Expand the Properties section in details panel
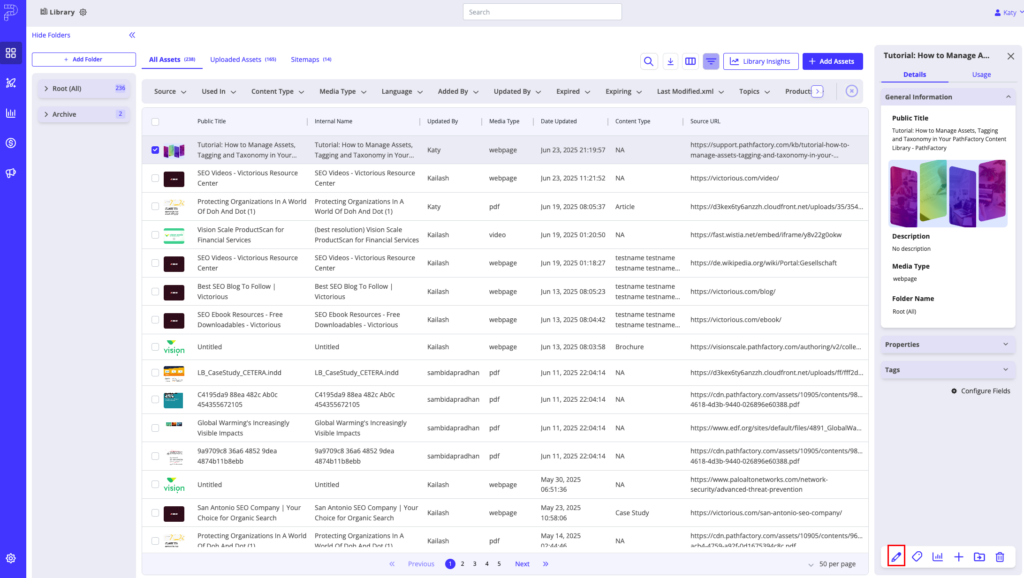This screenshot has height=578, width=1024. (948, 344)
